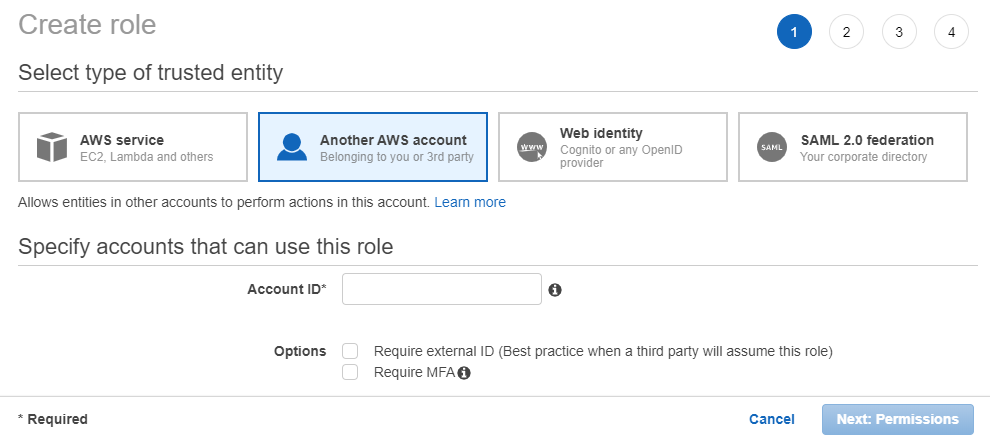Viewport: 990px width, 447px height.
Task: Click the Web identity www globe icon
Action: pos(532,147)
